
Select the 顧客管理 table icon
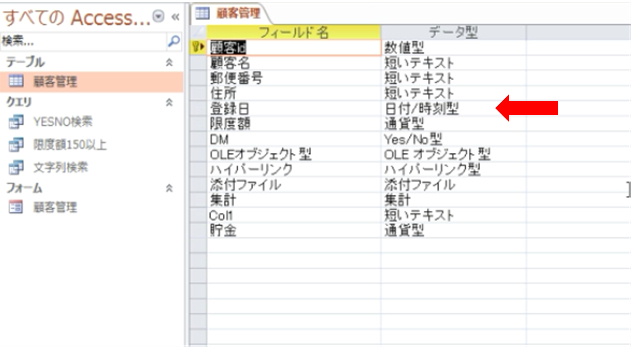click(x=16, y=81)
